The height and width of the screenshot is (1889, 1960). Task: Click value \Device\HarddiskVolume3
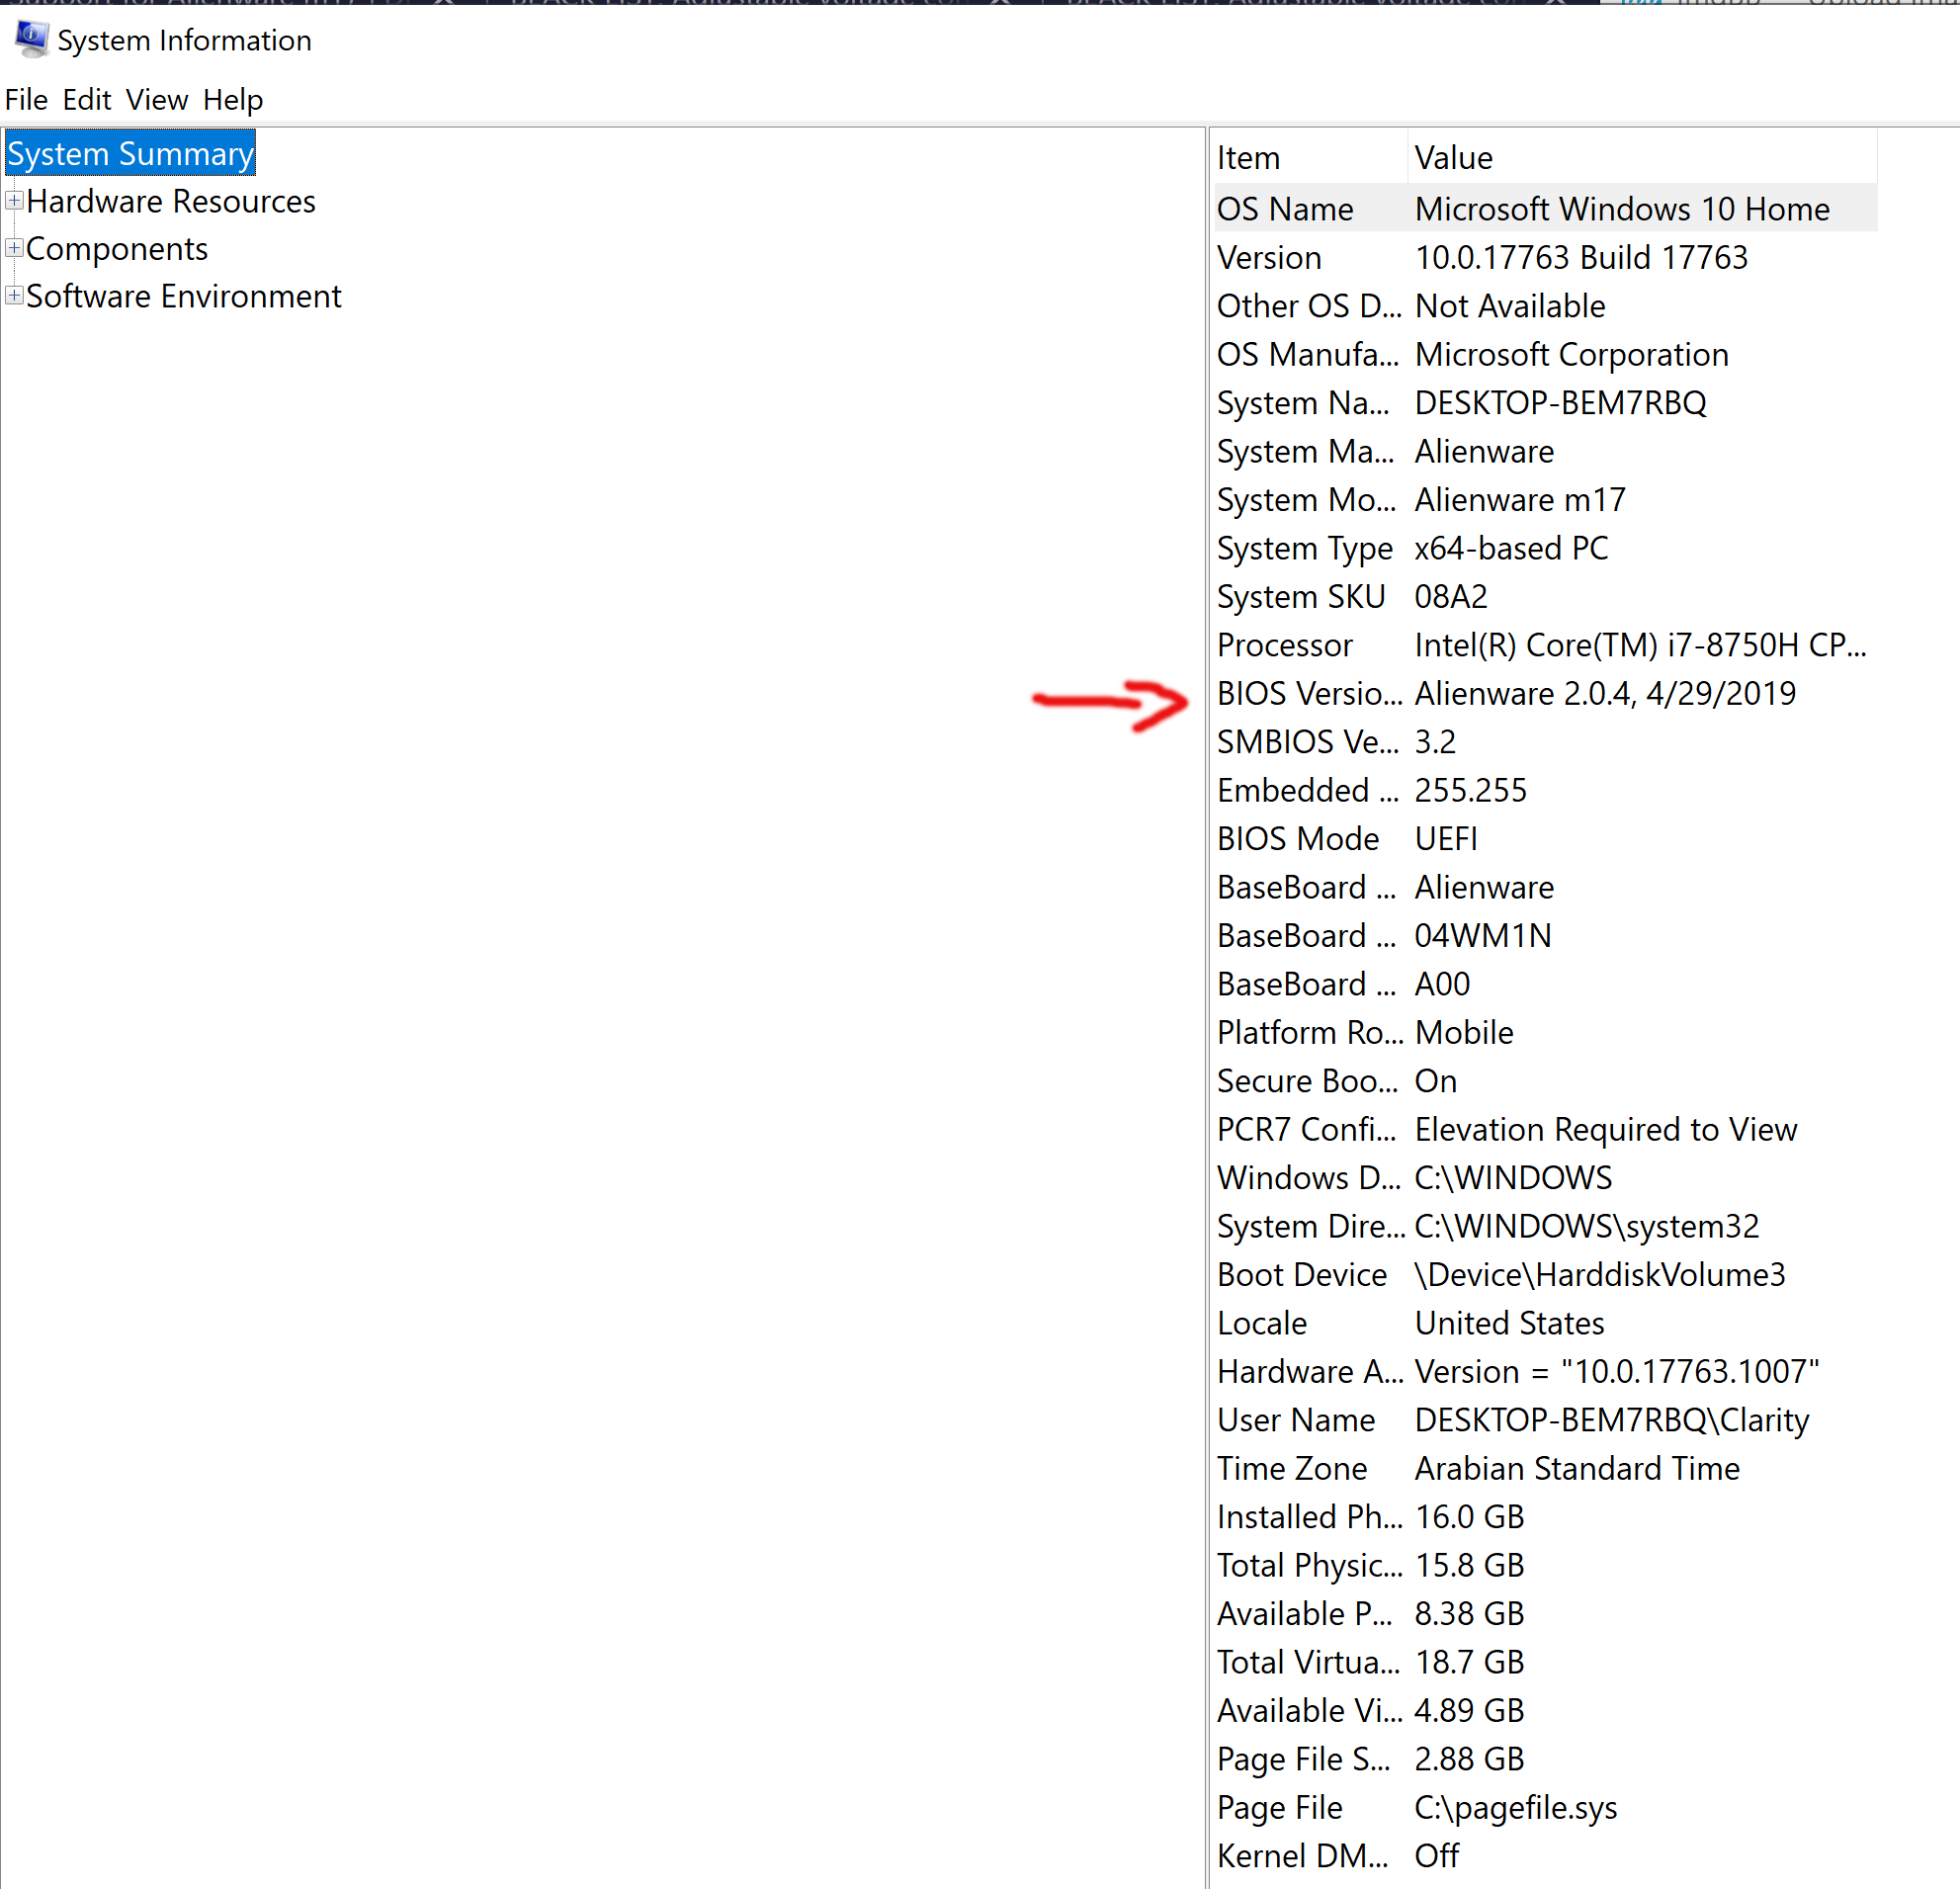click(x=1600, y=1275)
